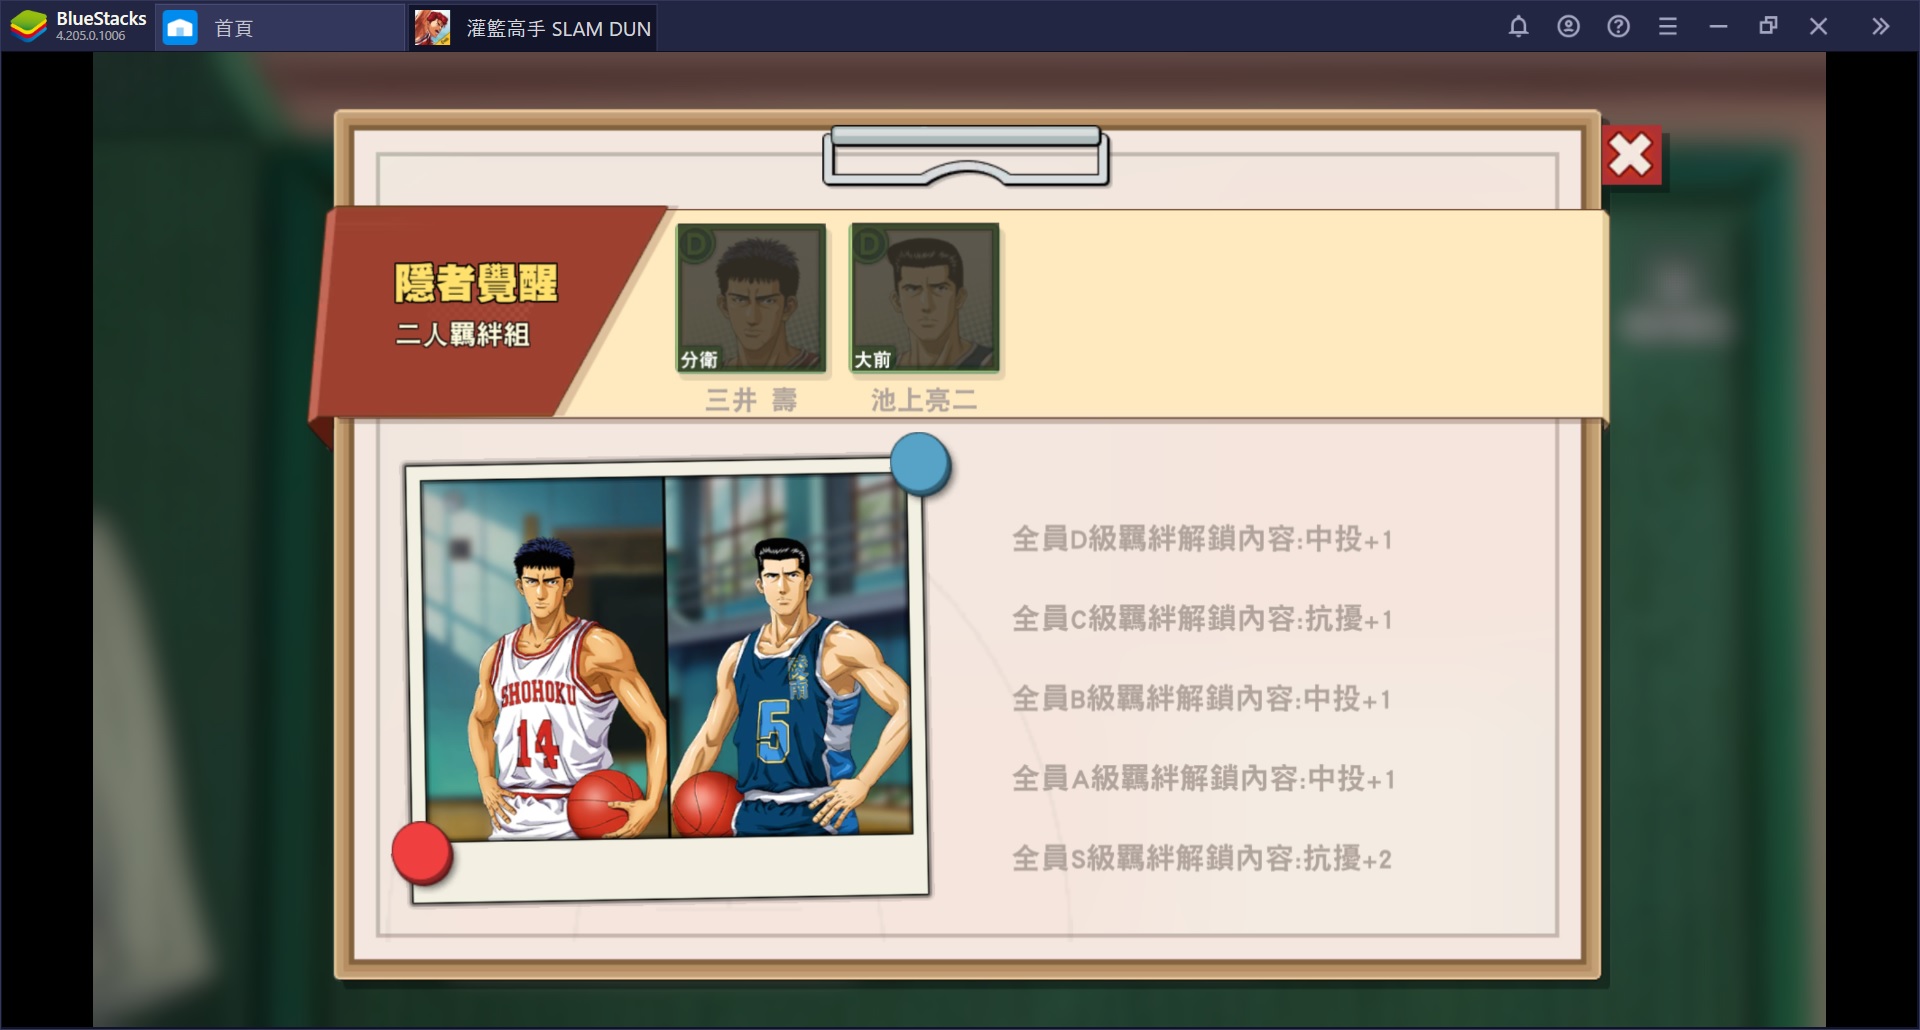The height and width of the screenshot is (1030, 1920).
Task: Click the 池上亮二 name label
Action: point(924,401)
